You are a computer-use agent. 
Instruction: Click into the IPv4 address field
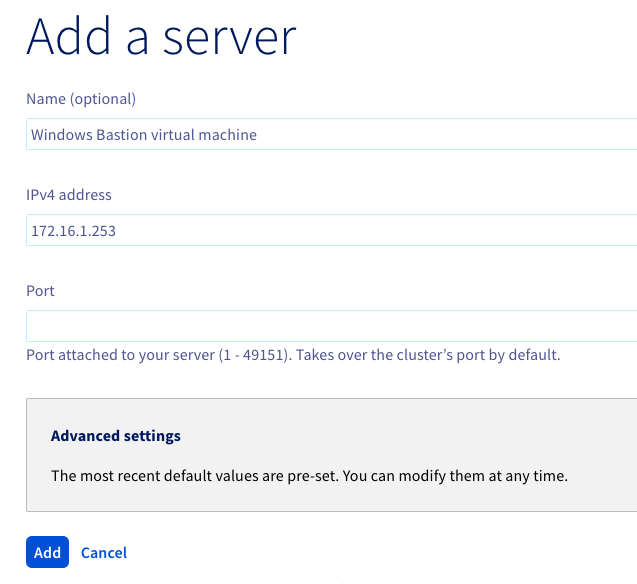click(332, 230)
